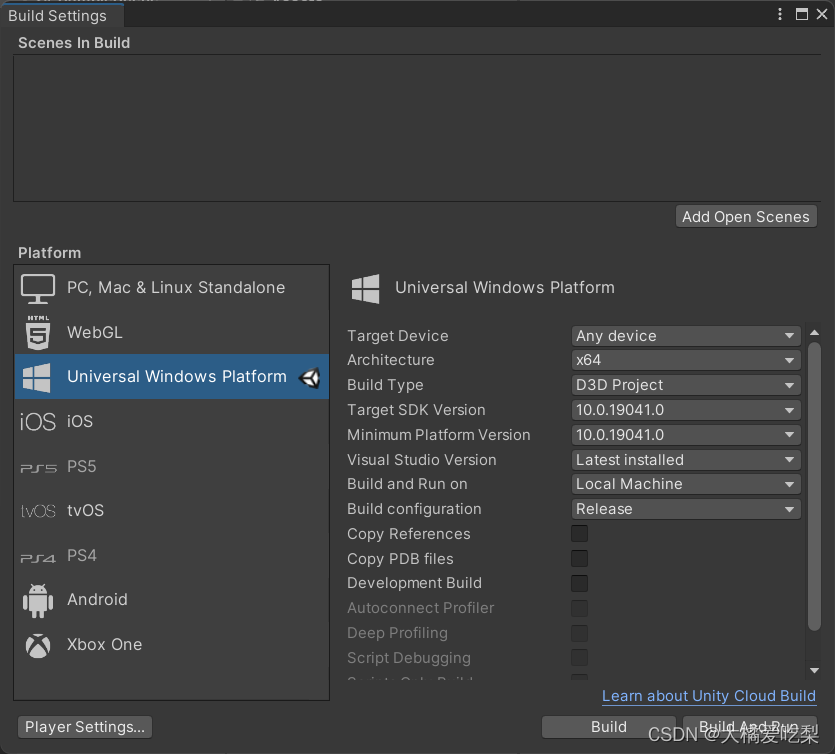Click the Build And Run button
Screen dimensions: 835x754
749,727
